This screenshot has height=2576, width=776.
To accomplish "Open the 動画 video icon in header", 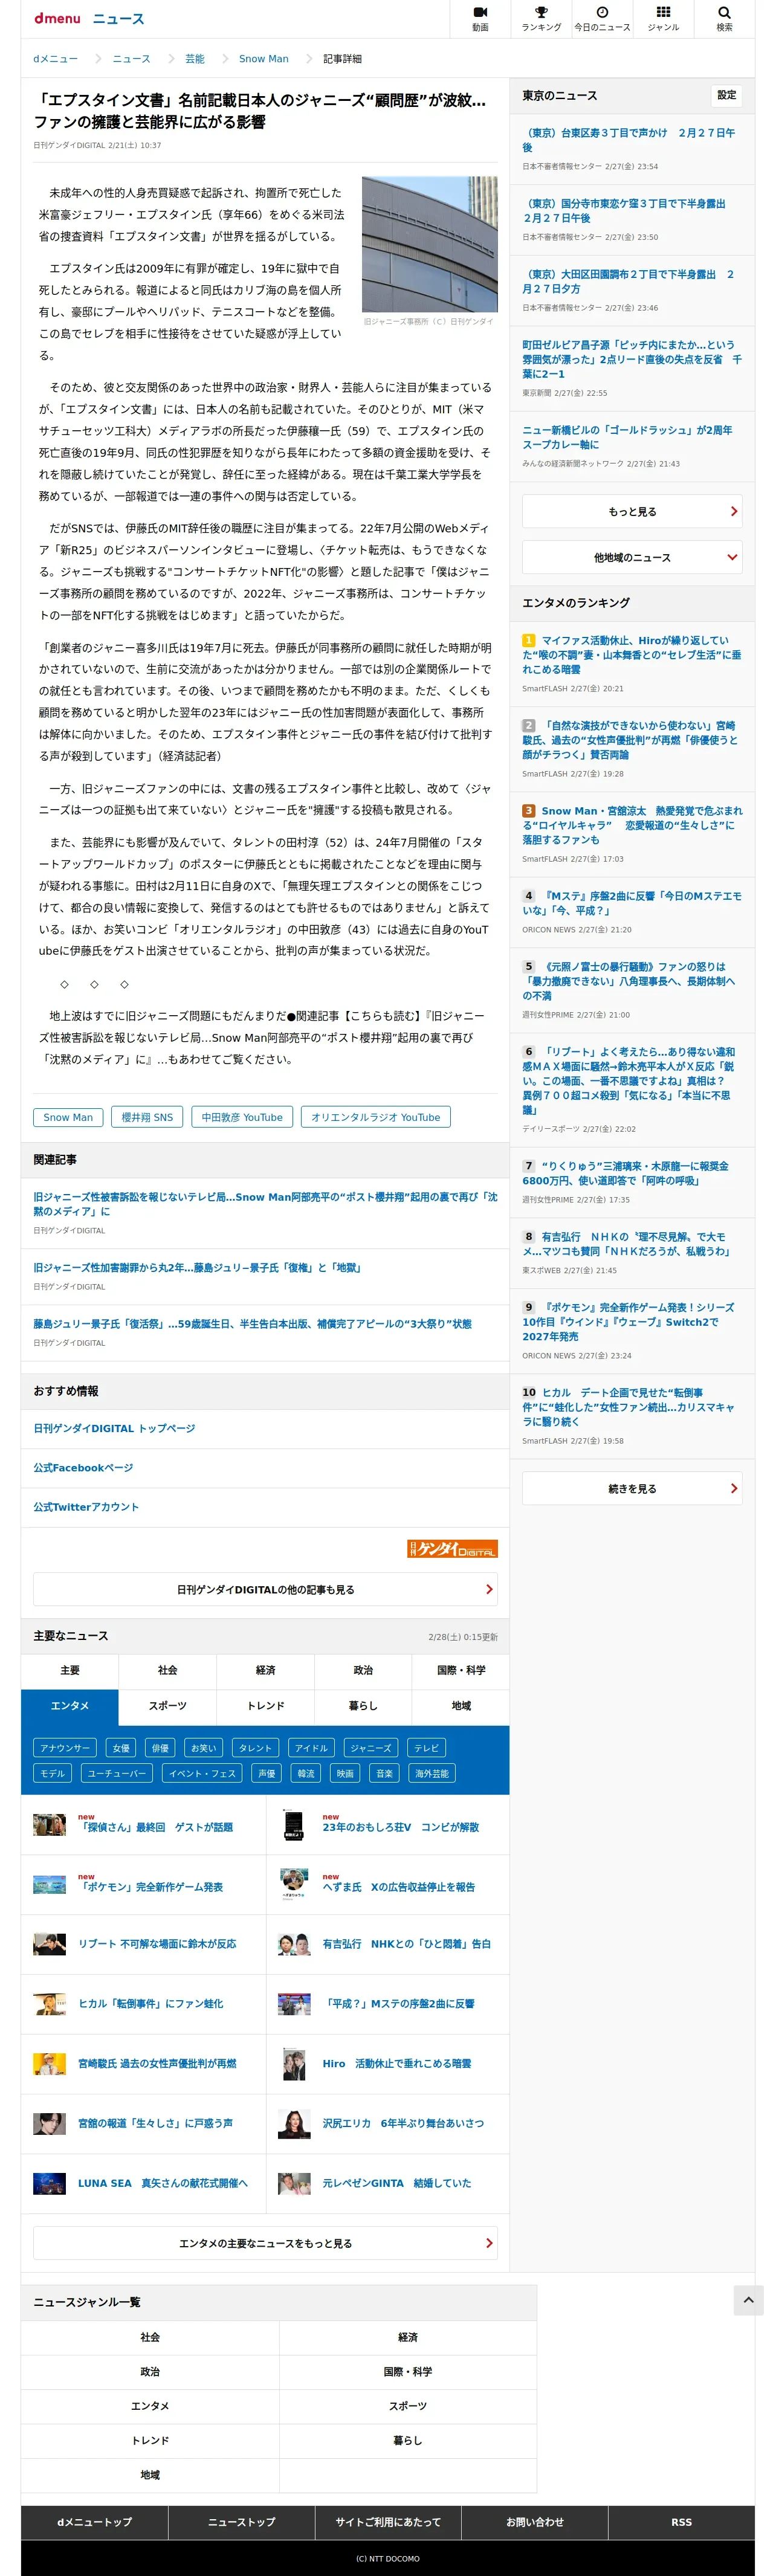I will click(x=480, y=19).
